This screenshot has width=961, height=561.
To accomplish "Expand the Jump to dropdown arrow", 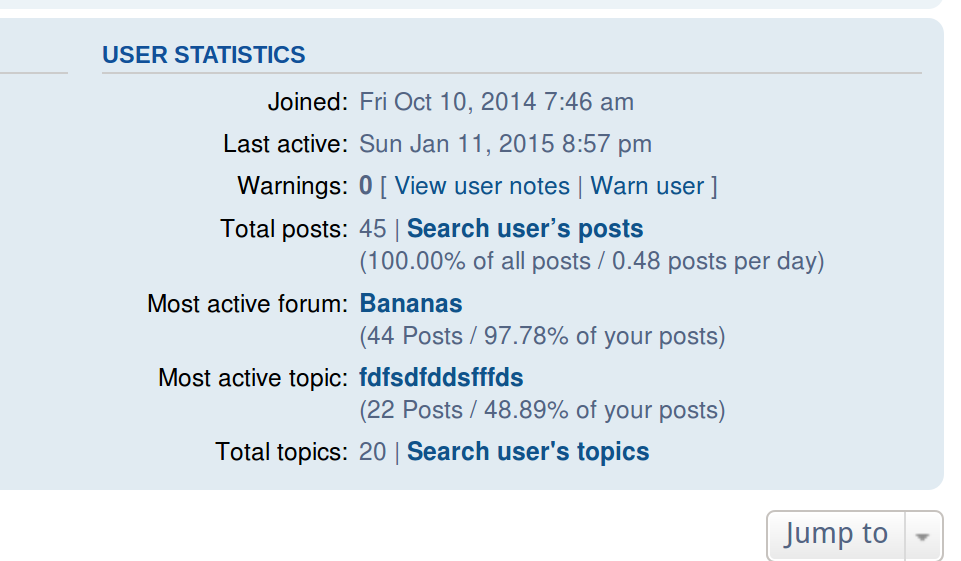I will coord(922,536).
